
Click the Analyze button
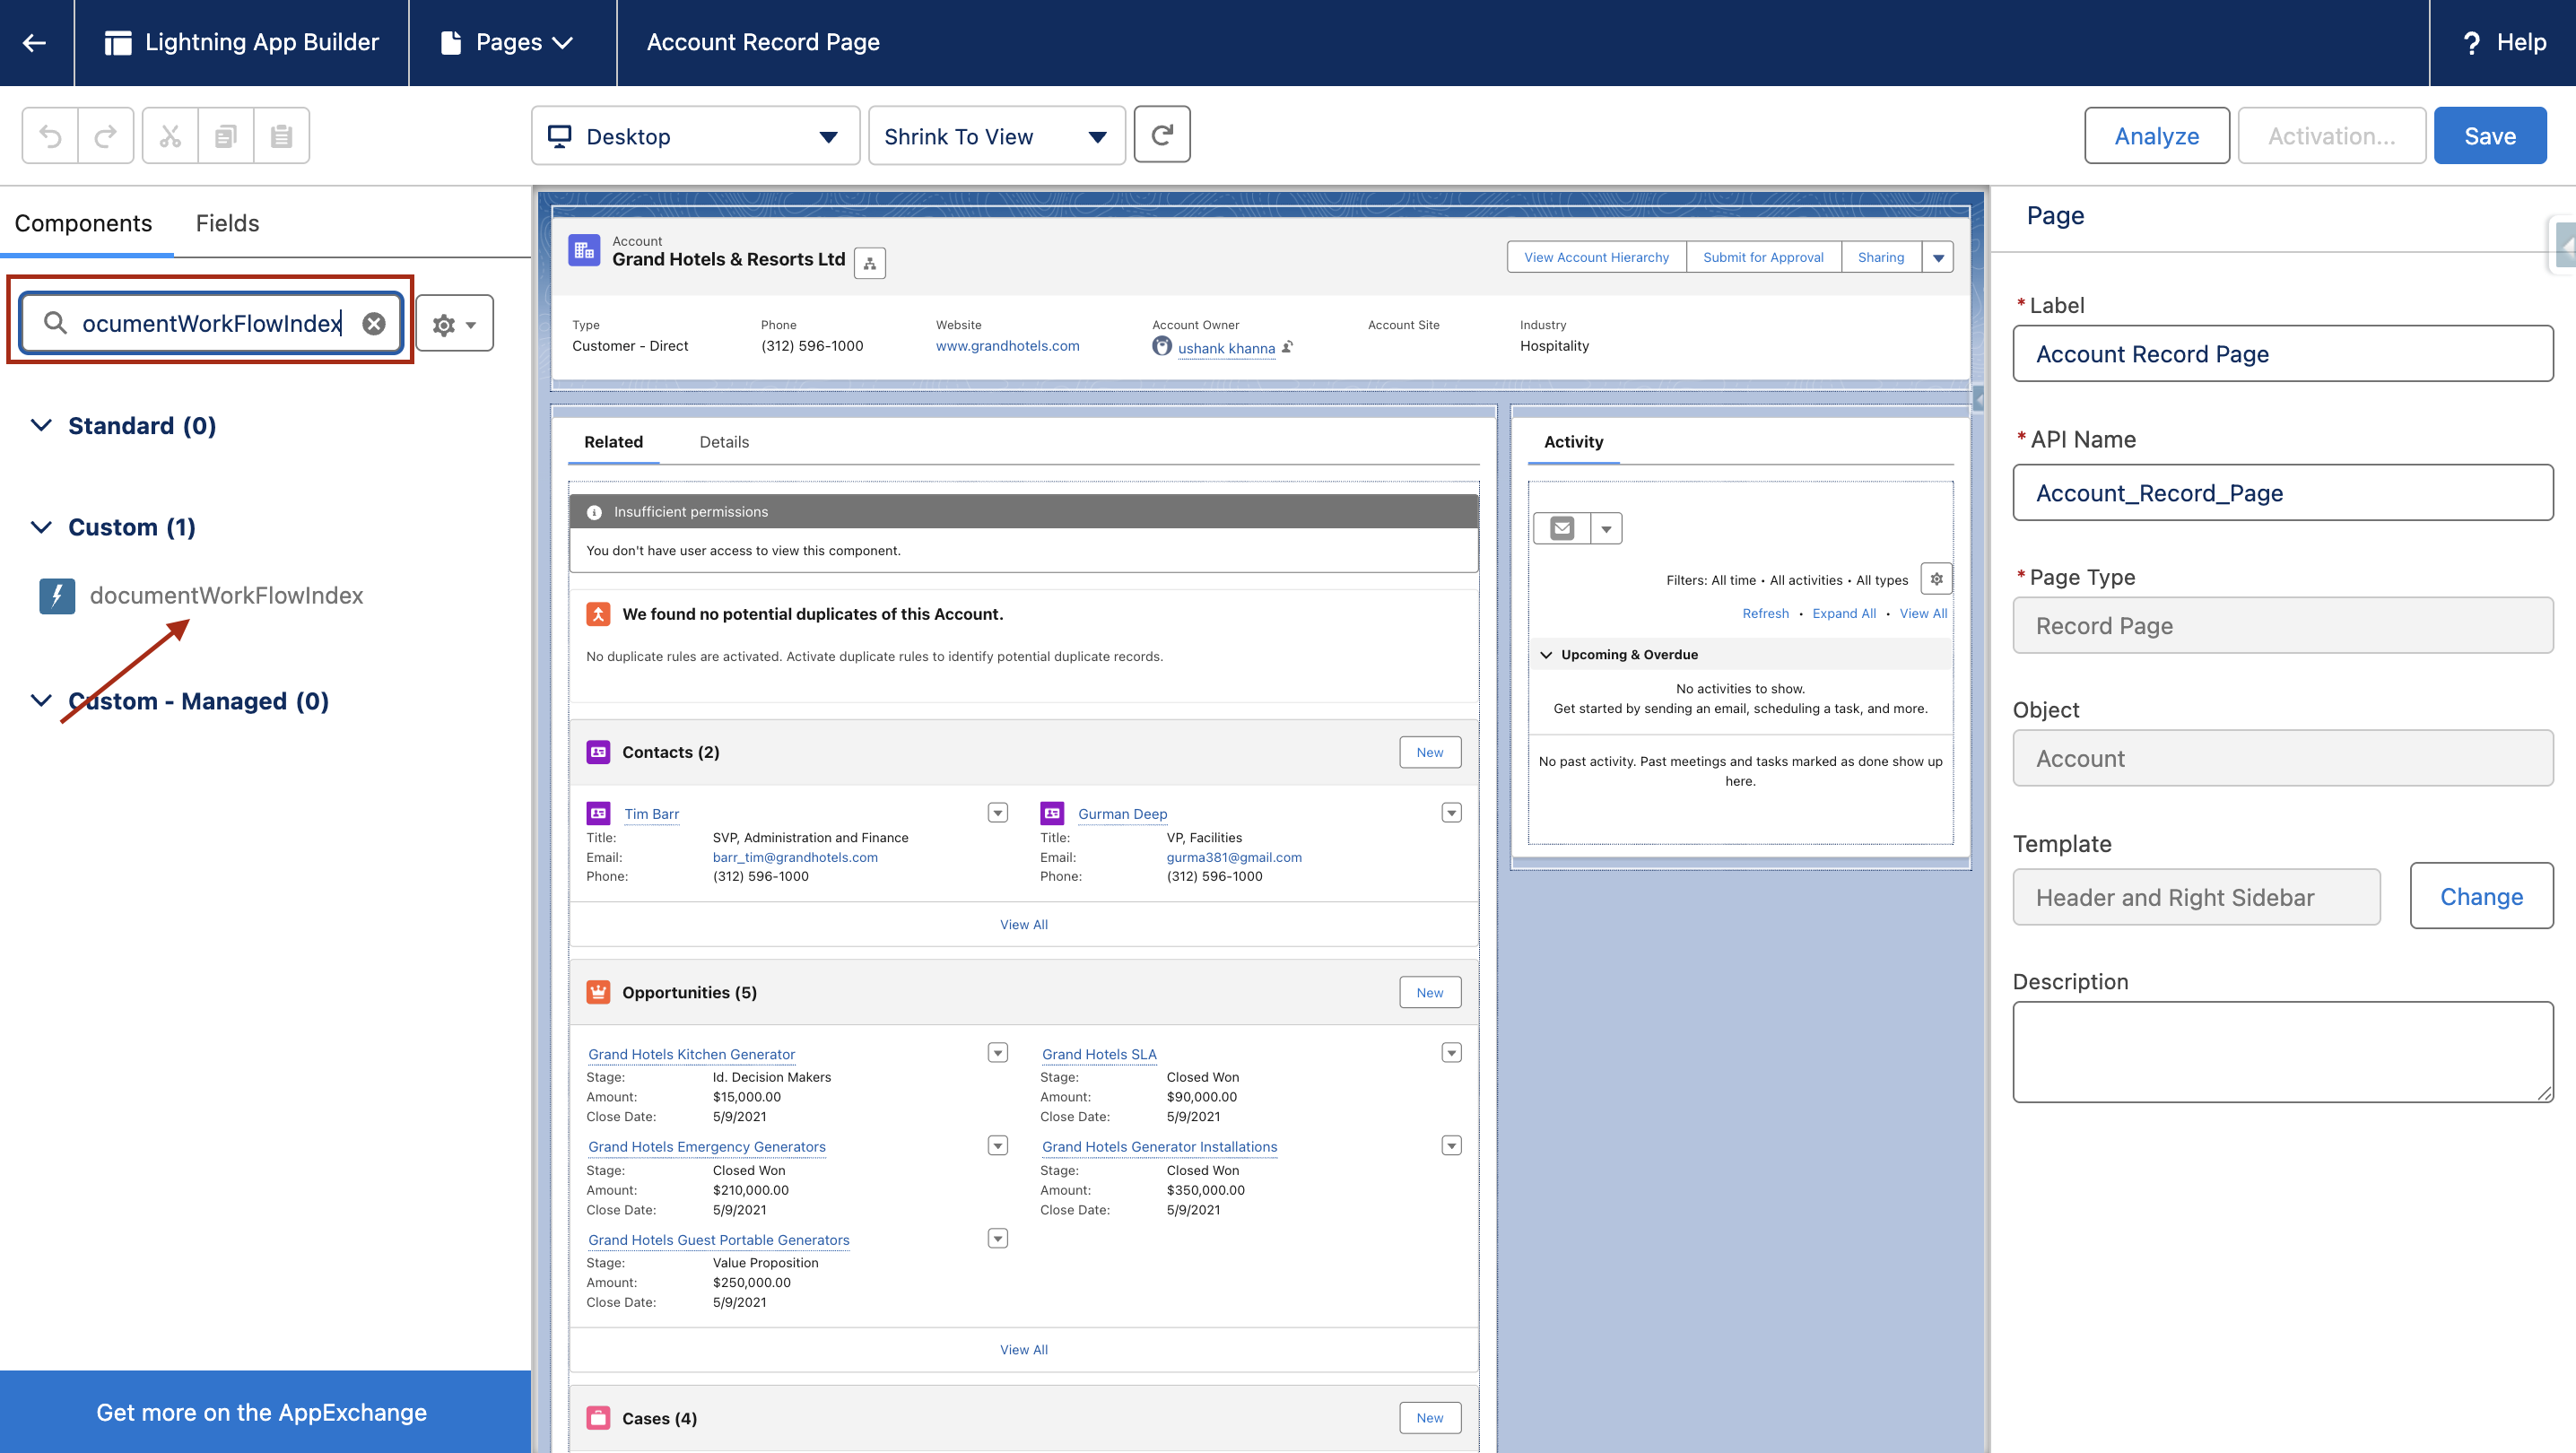point(2156,136)
